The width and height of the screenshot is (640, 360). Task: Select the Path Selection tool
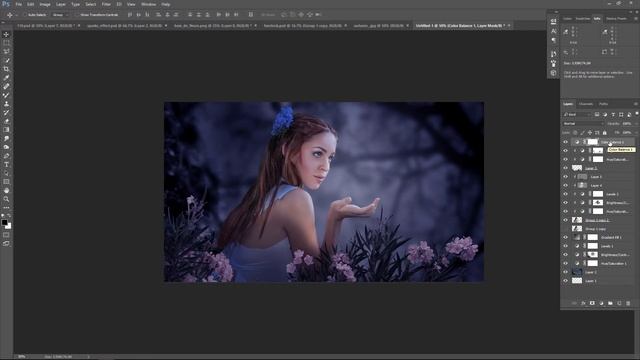(6, 173)
